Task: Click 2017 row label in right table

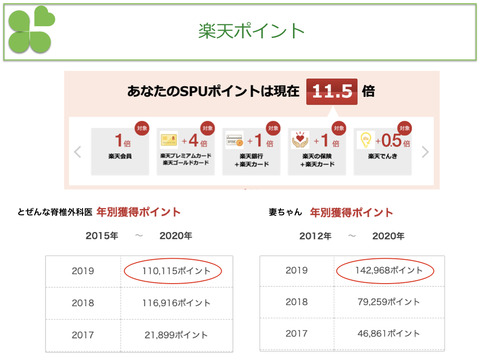Action: click(296, 333)
